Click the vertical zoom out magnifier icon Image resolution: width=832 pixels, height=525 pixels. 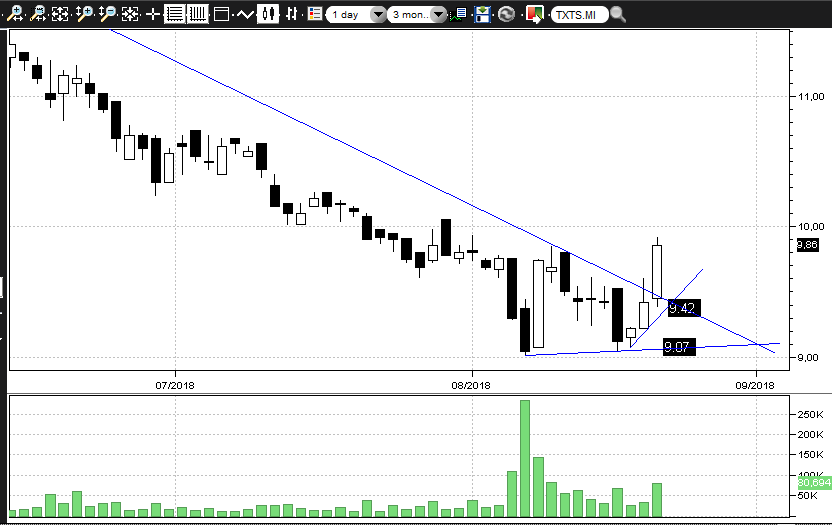point(107,14)
